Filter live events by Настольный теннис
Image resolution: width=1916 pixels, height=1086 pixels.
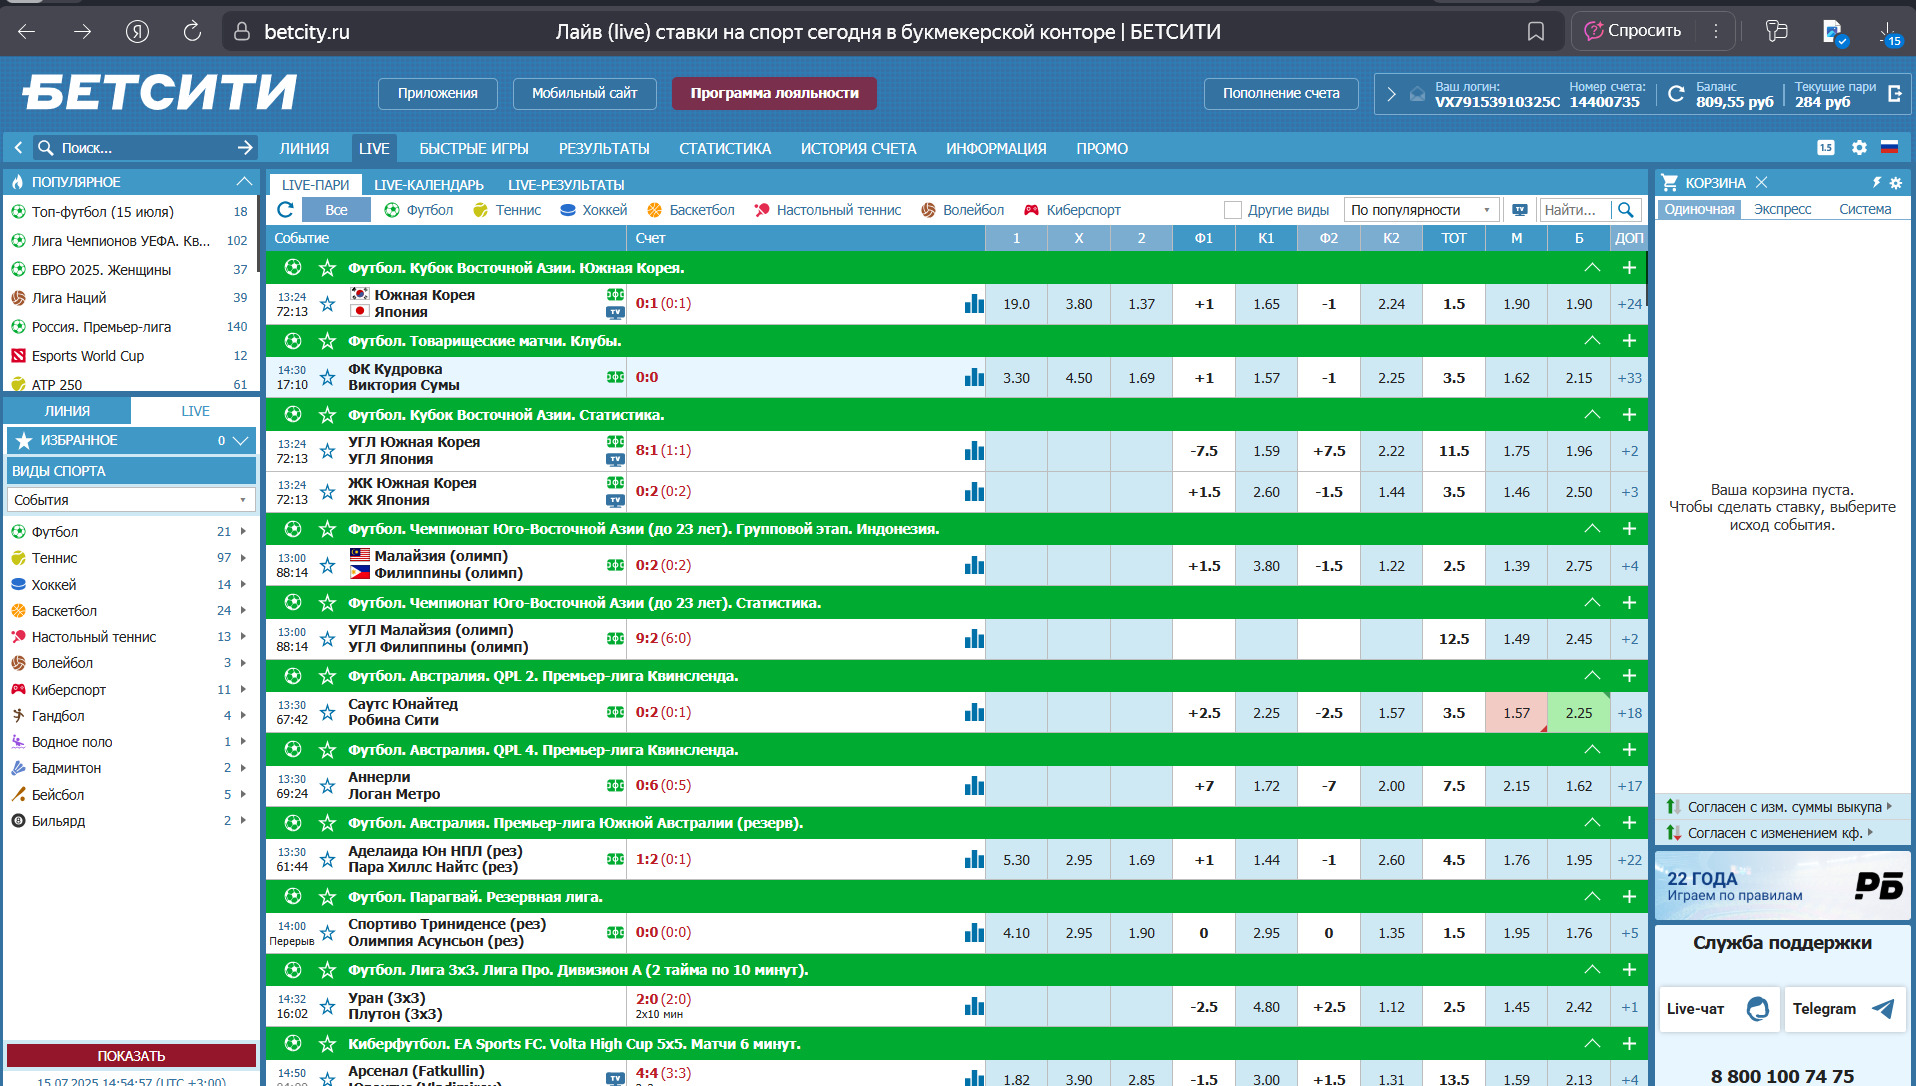(828, 210)
